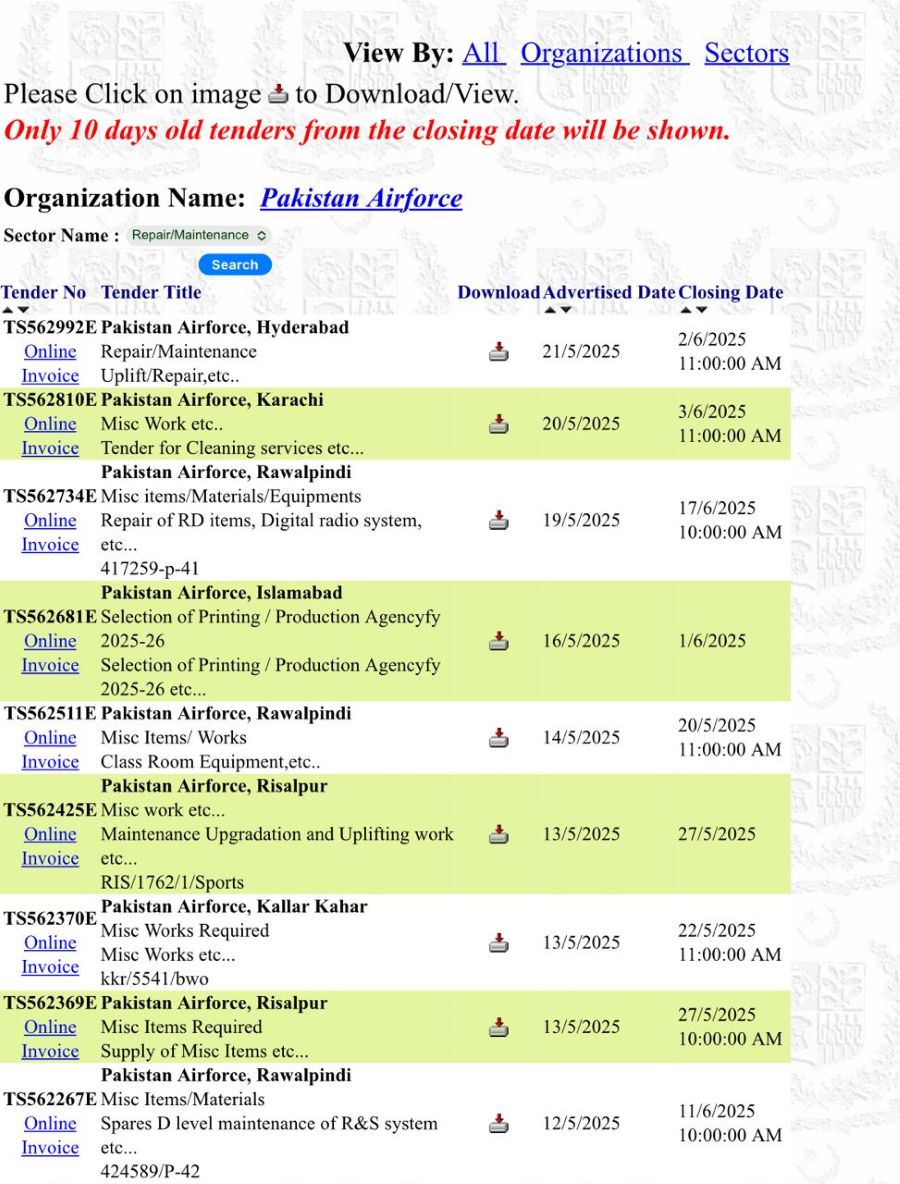Open the Sector Name dropdown
900x1184 pixels.
199,235
